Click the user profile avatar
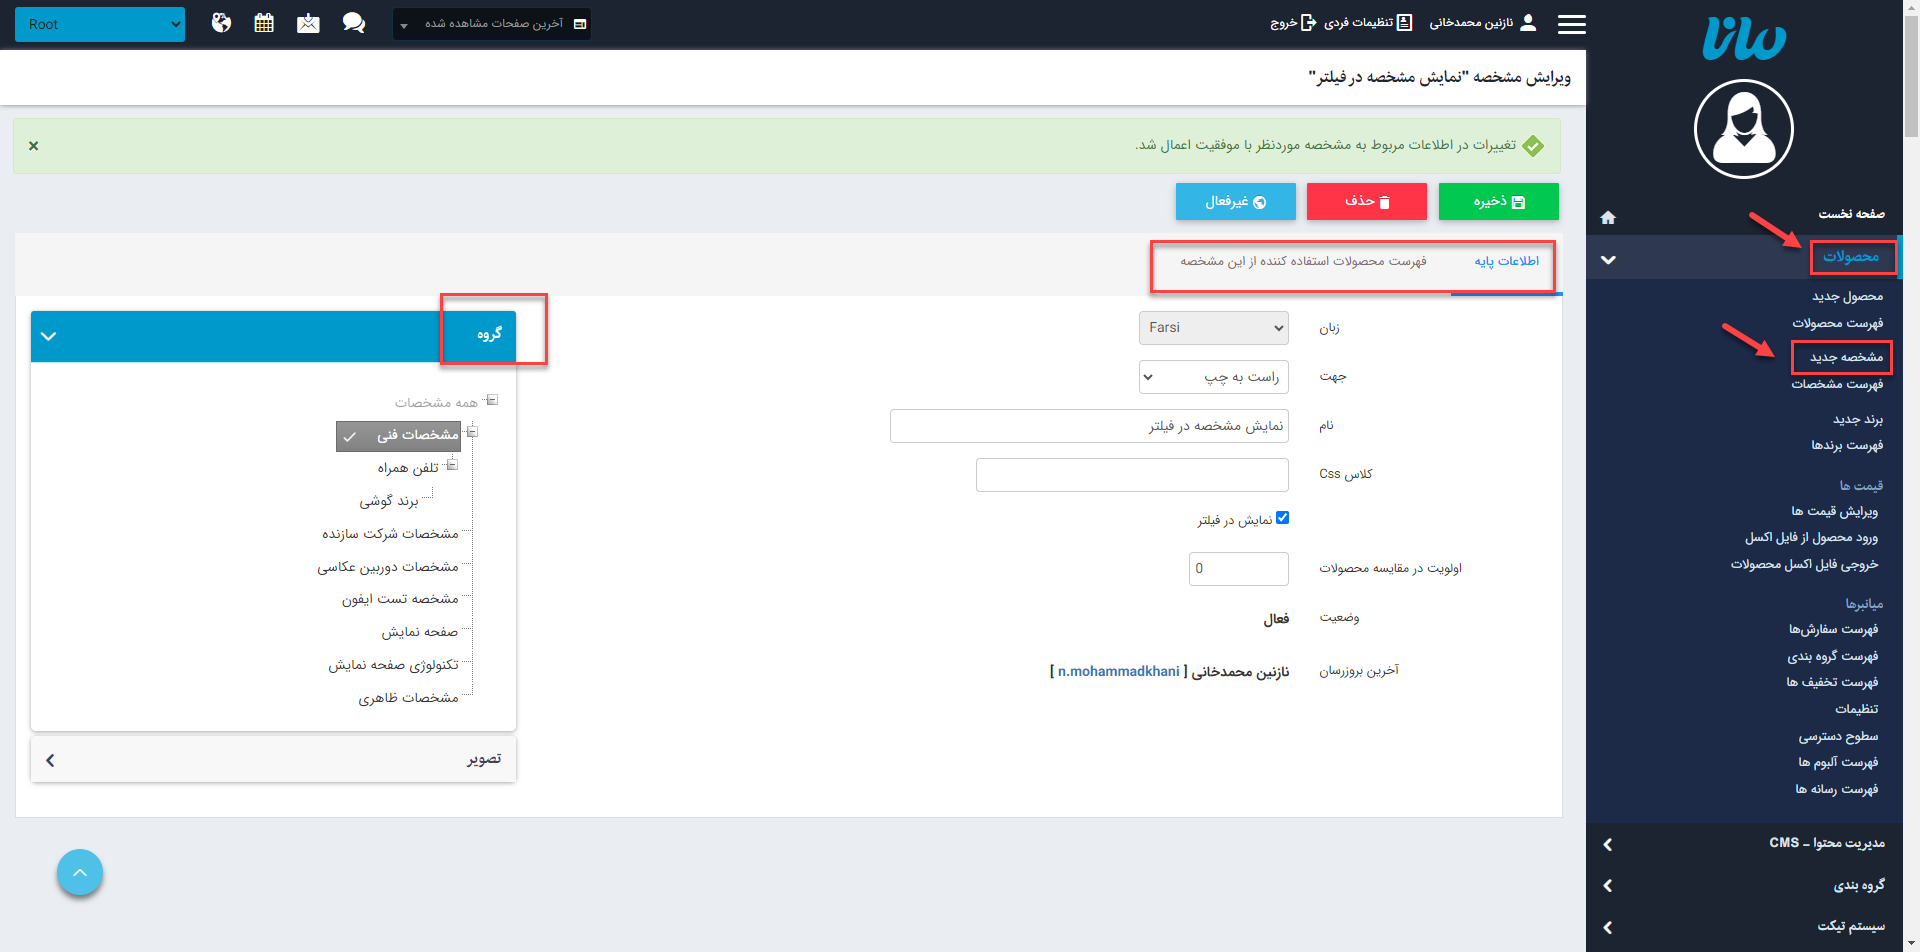The height and width of the screenshot is (952, 1920). 1743,129
